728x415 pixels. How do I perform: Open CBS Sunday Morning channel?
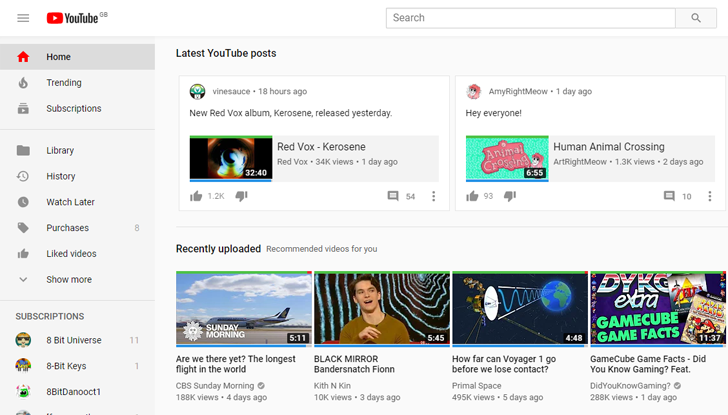coord(215,386)
